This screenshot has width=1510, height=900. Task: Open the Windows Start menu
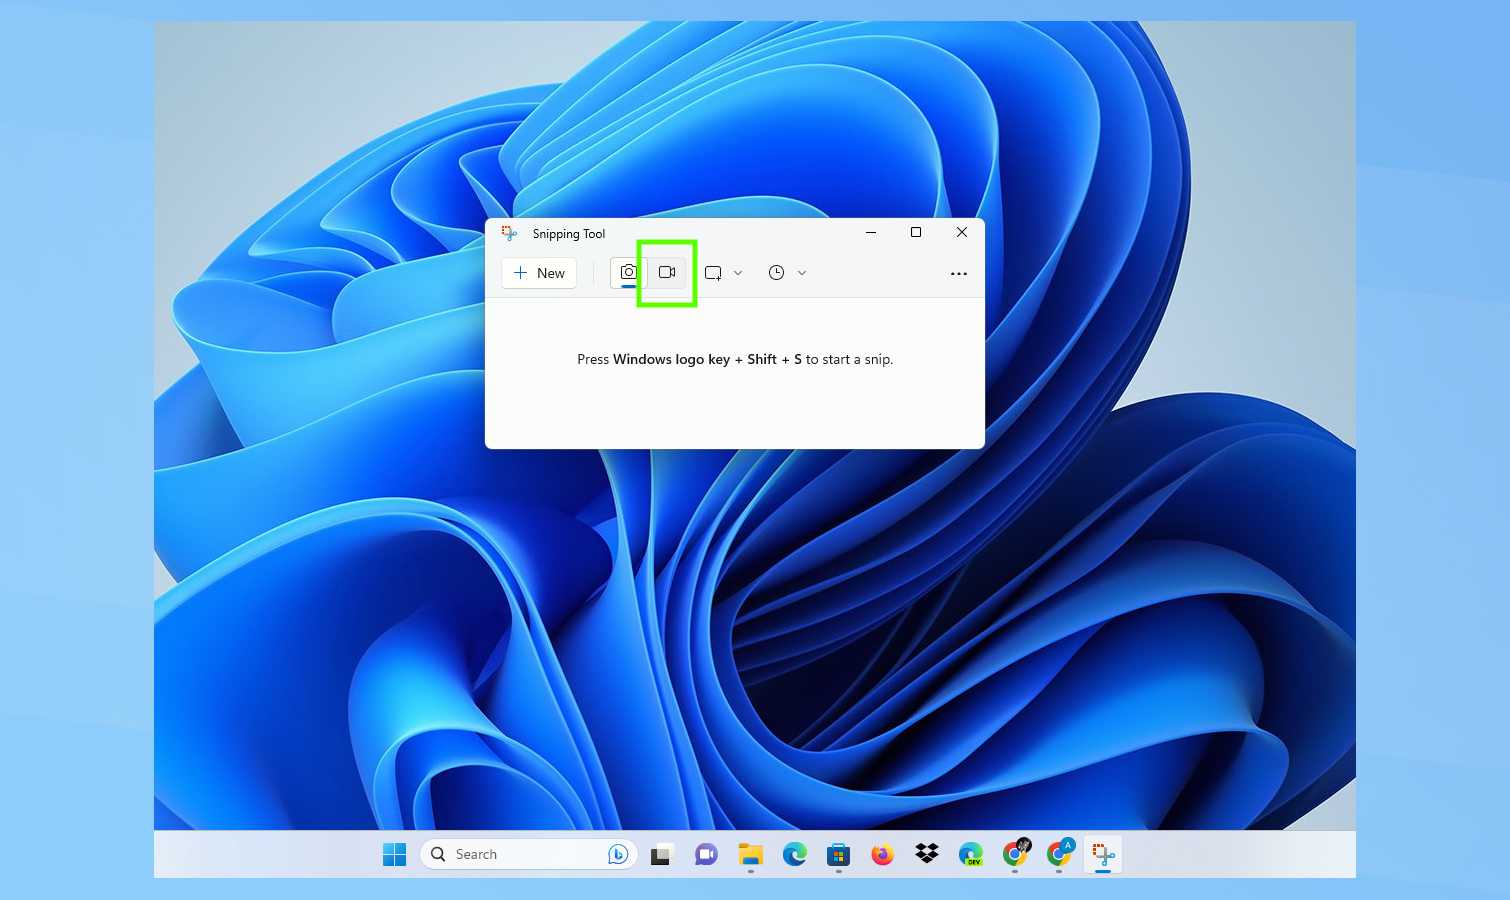tap(395, 854)
